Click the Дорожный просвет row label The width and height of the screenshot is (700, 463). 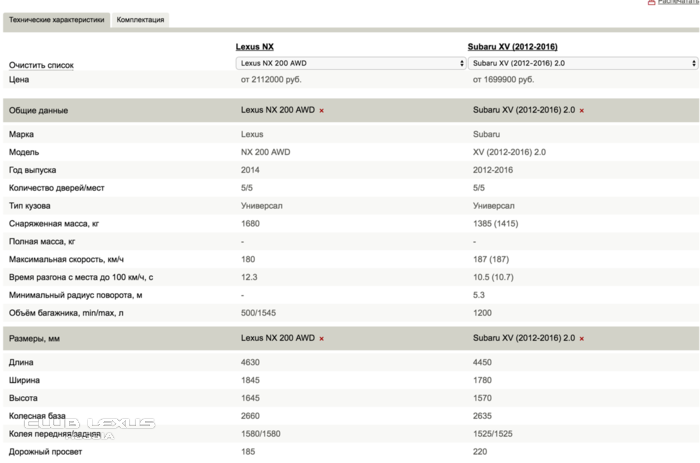point(45,452)
